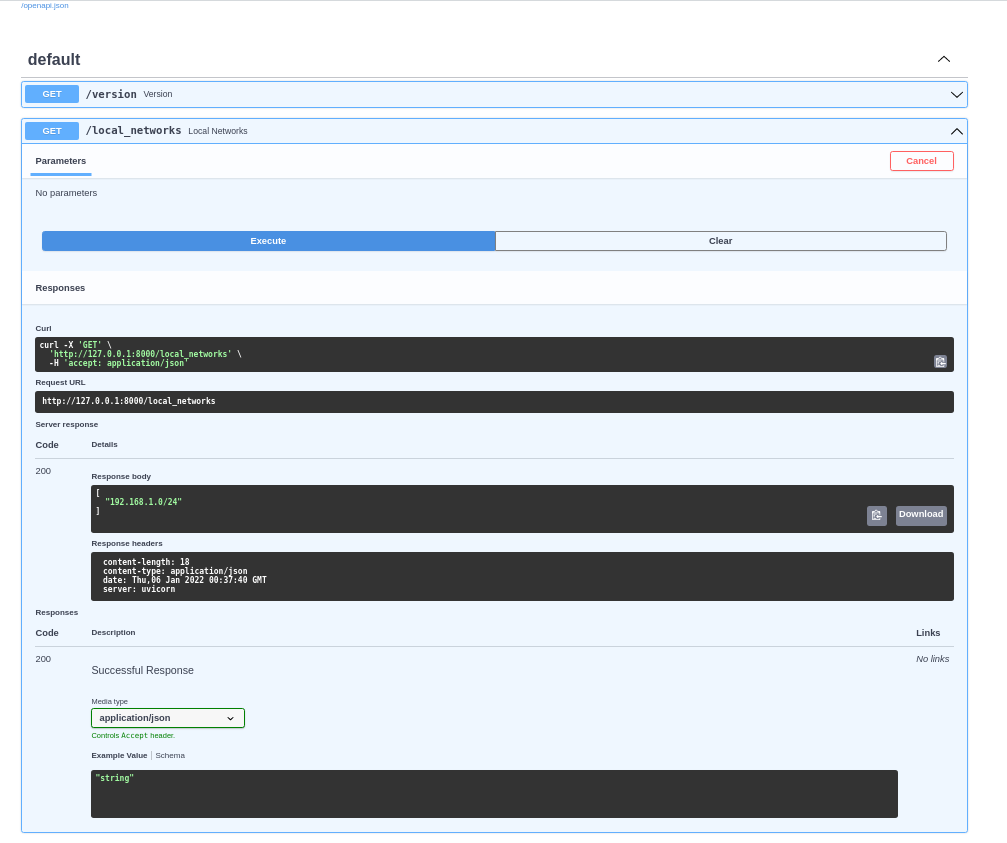Collapse the default section chevron
The width and height of the screenshot is (1007, 843).
tap(943, 59)
